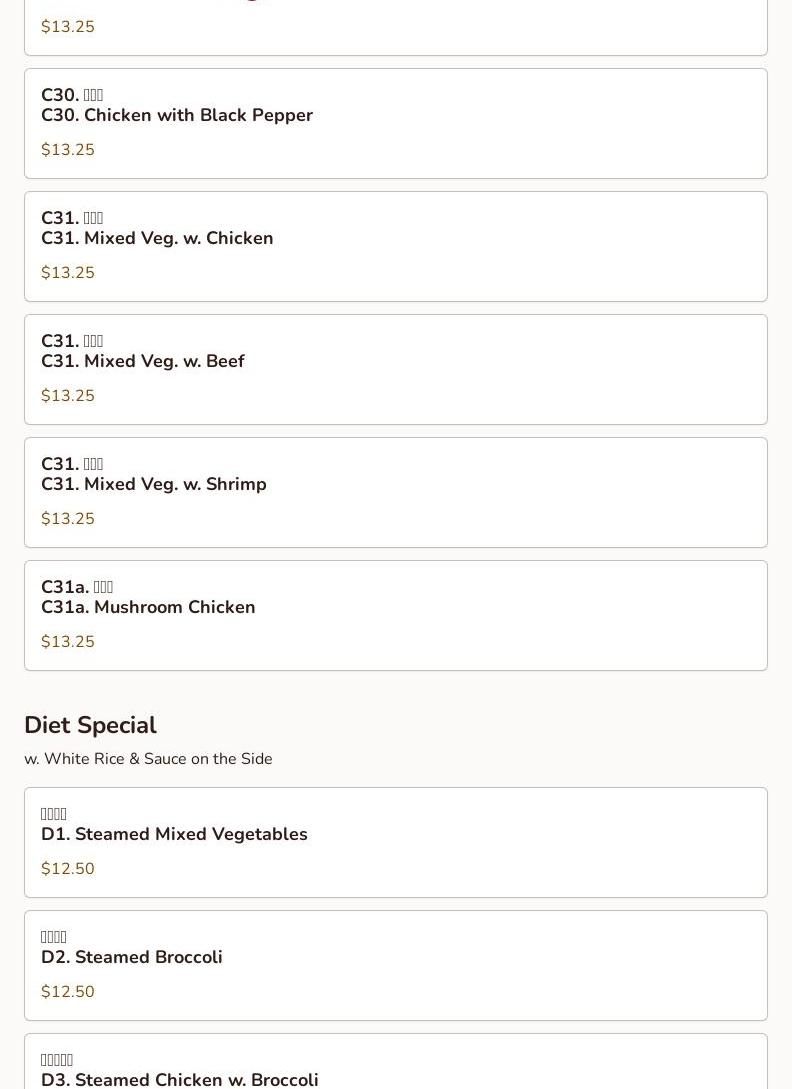Open D1. Steamed Mixed Vegetables
792x1089 pixels.
click(395, 842)
